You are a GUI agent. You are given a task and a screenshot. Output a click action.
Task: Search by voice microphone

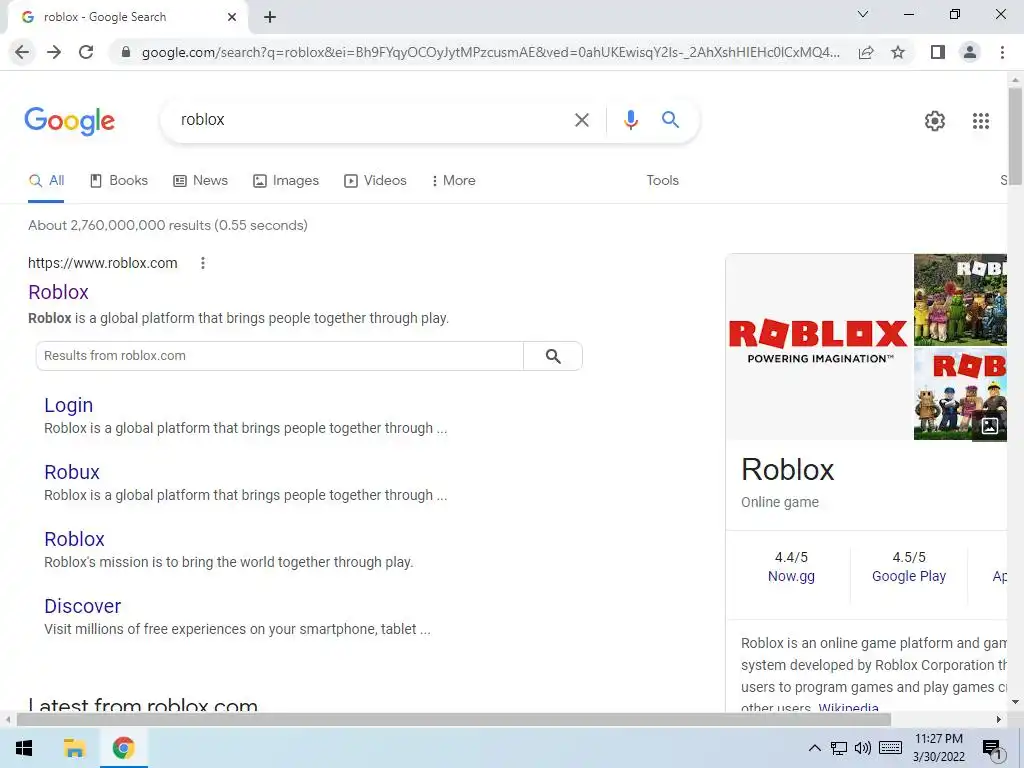coord(630,120)
